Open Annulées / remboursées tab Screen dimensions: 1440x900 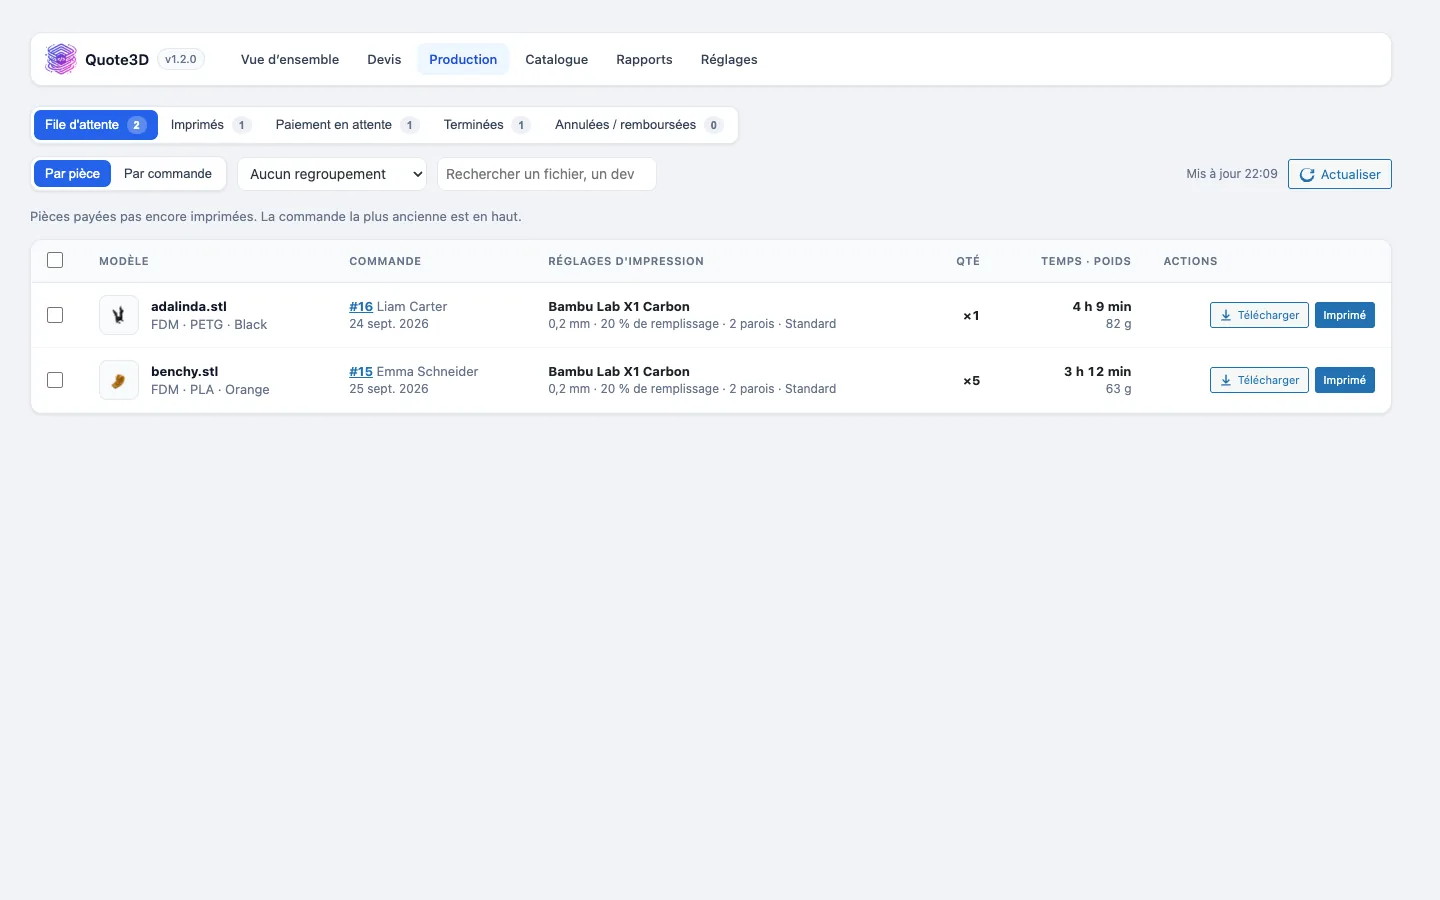coord(639,125)
